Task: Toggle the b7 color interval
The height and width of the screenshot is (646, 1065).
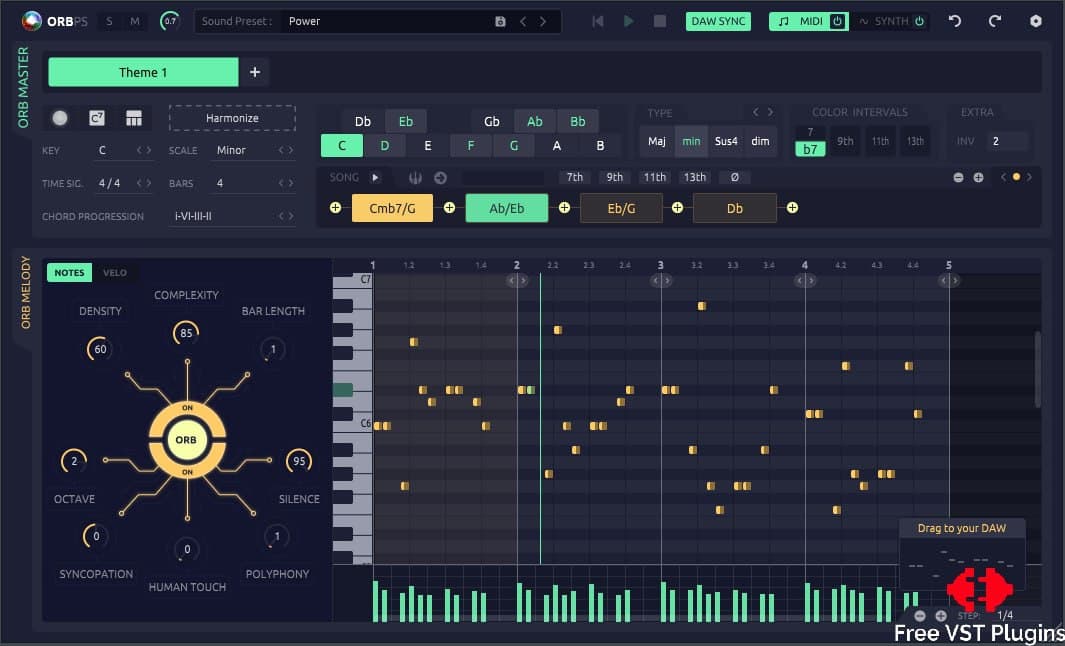Action: [810, 149]
